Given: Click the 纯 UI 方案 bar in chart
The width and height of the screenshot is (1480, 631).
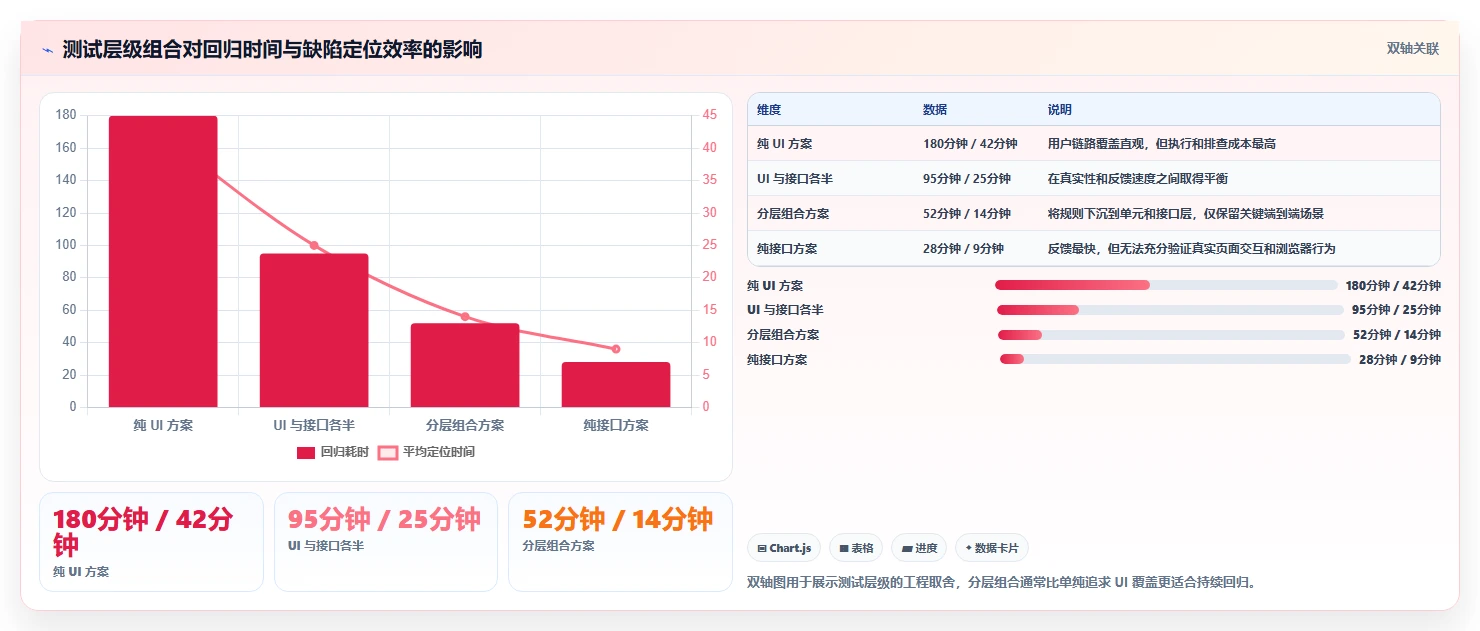Looking at the screenshot, I should tap(163, 261).
